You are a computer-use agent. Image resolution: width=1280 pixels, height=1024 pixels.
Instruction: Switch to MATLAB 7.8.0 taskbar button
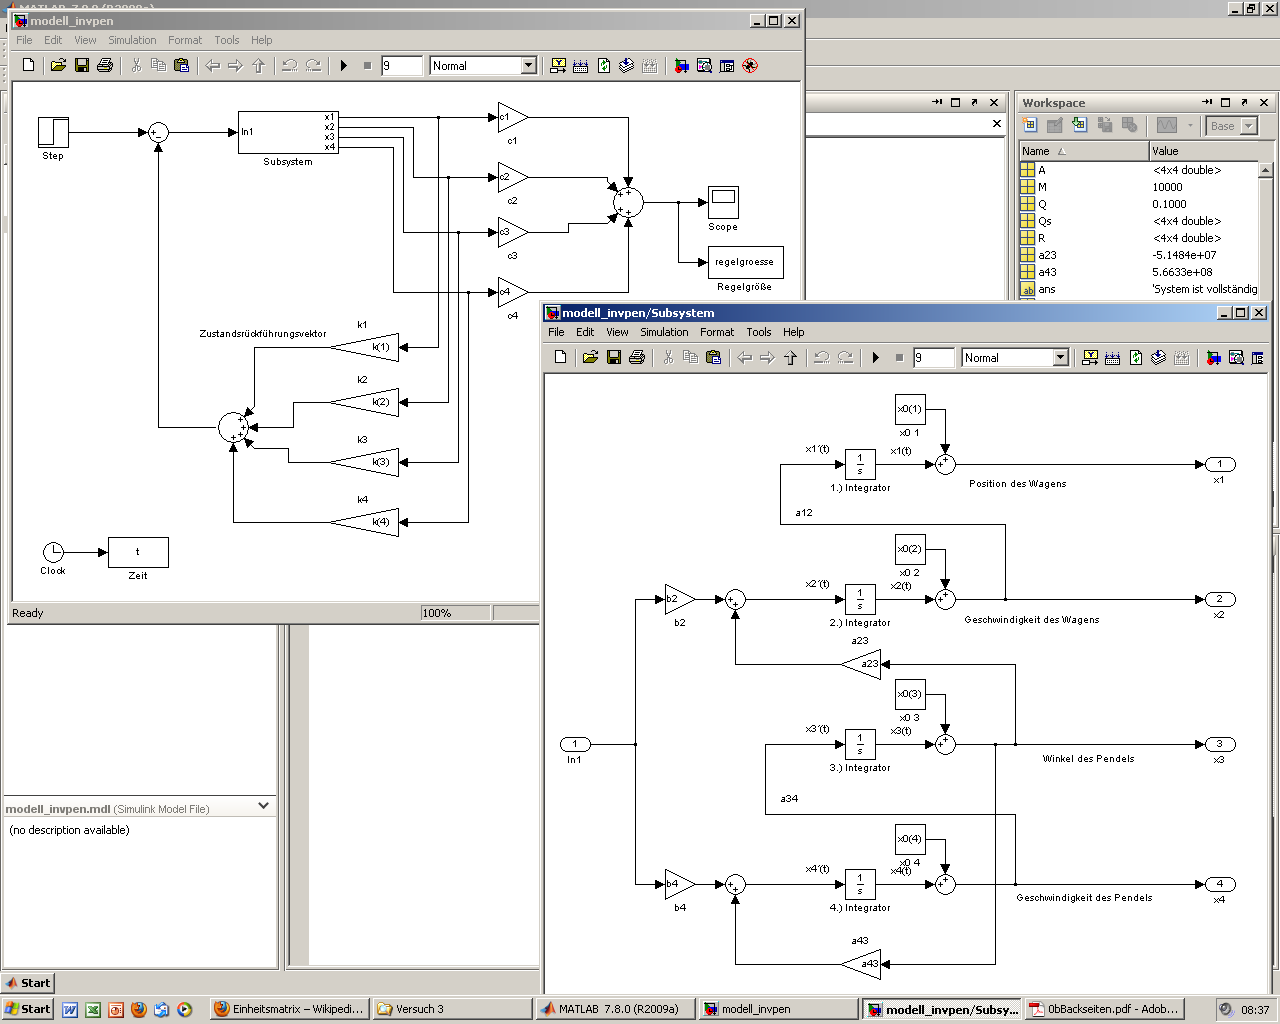pos(614,1009)
